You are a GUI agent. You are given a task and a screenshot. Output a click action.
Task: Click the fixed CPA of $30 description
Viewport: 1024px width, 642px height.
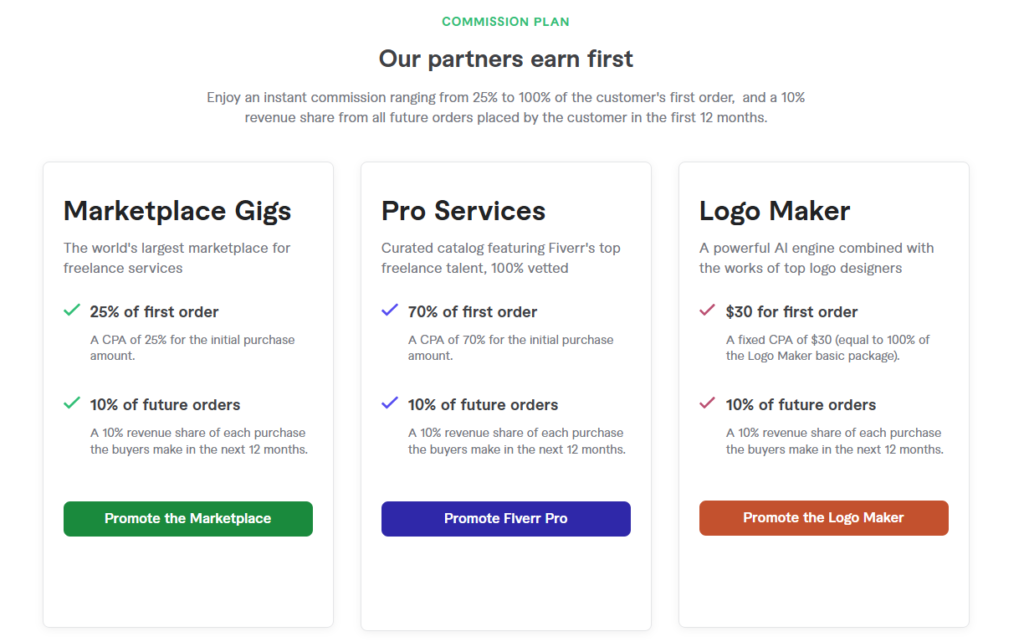click(827, 347)
